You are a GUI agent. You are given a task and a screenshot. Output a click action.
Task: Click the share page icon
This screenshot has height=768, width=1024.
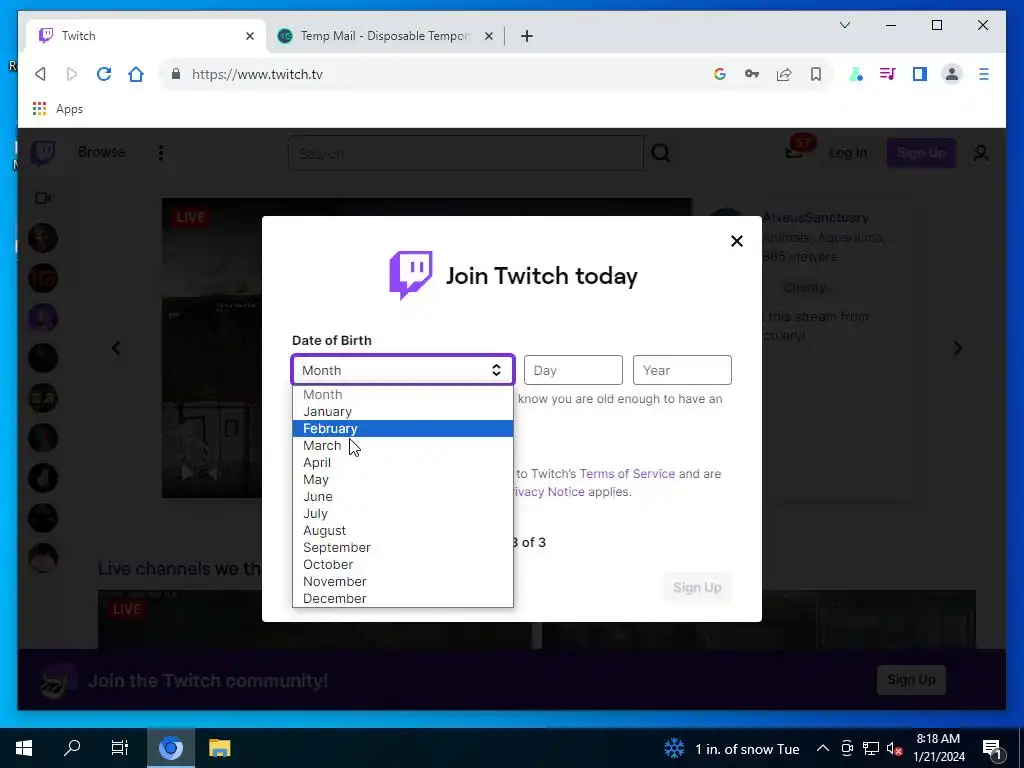point(784,74)
